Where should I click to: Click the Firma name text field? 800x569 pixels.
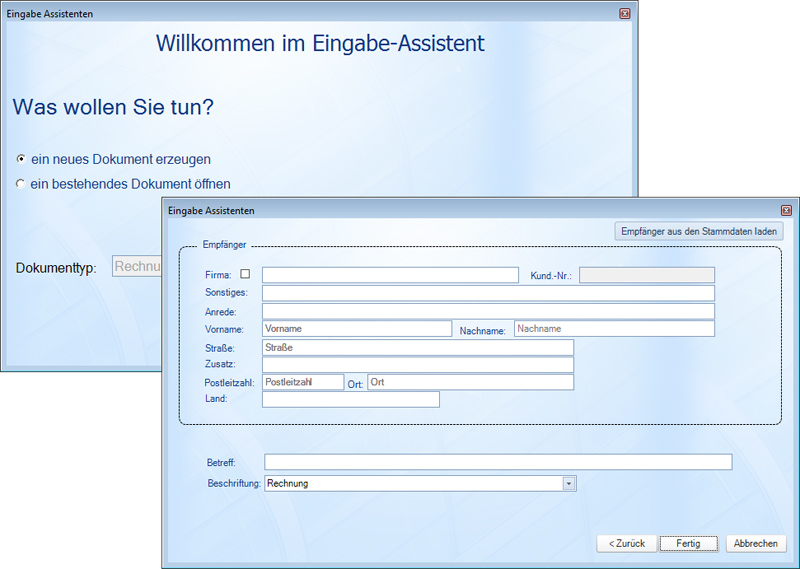(390, 275)
